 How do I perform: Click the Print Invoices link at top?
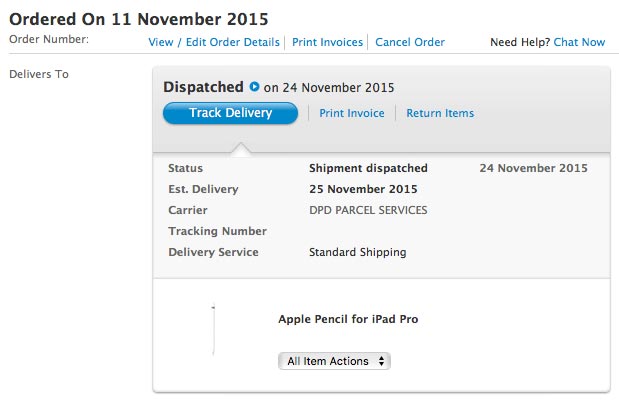tap(327, 42)
